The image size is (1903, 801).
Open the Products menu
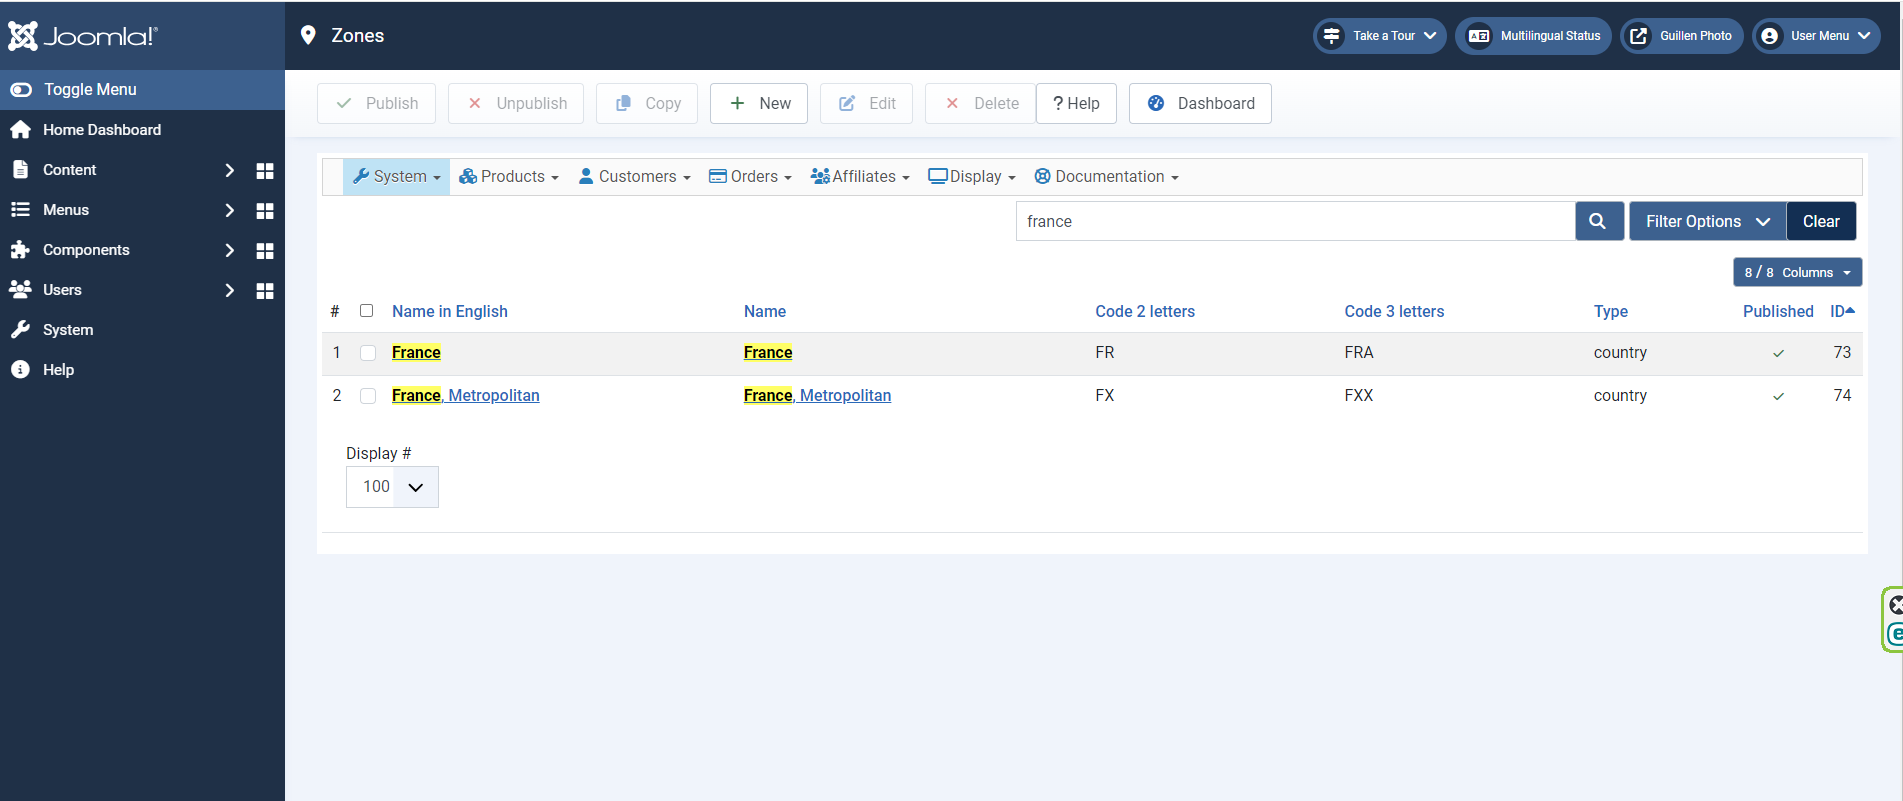[x=509, y=177]
